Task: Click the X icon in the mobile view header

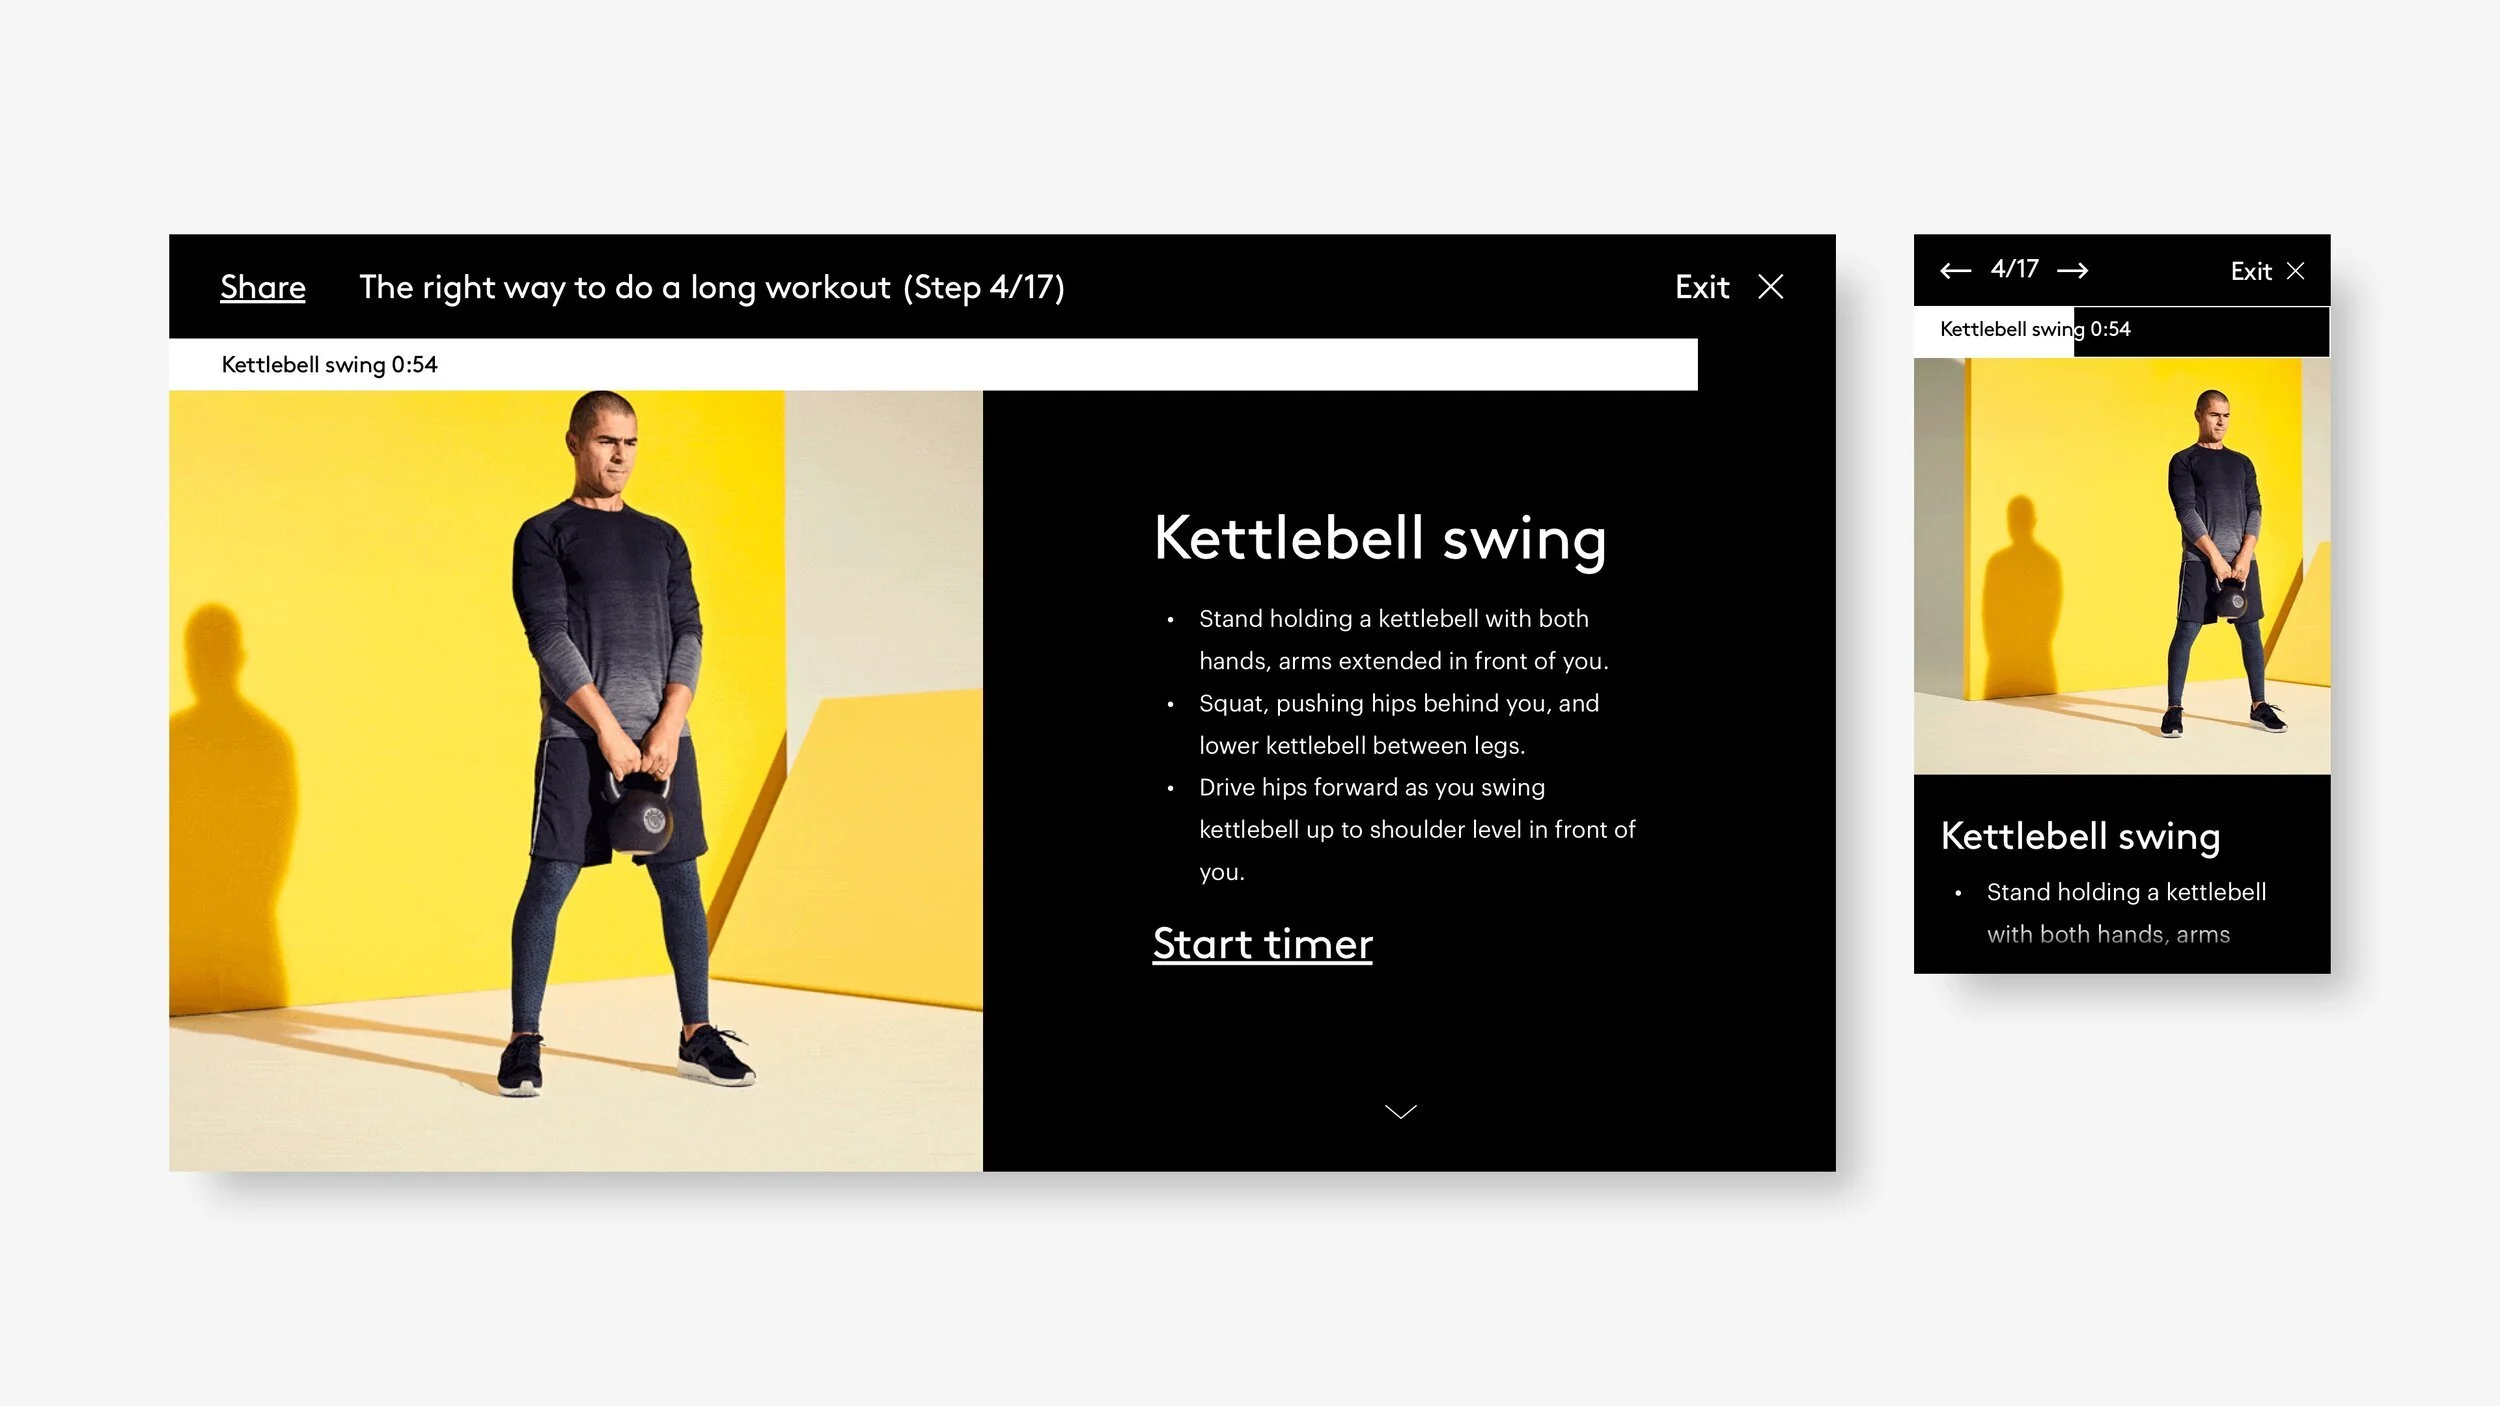Action: 2296,271
